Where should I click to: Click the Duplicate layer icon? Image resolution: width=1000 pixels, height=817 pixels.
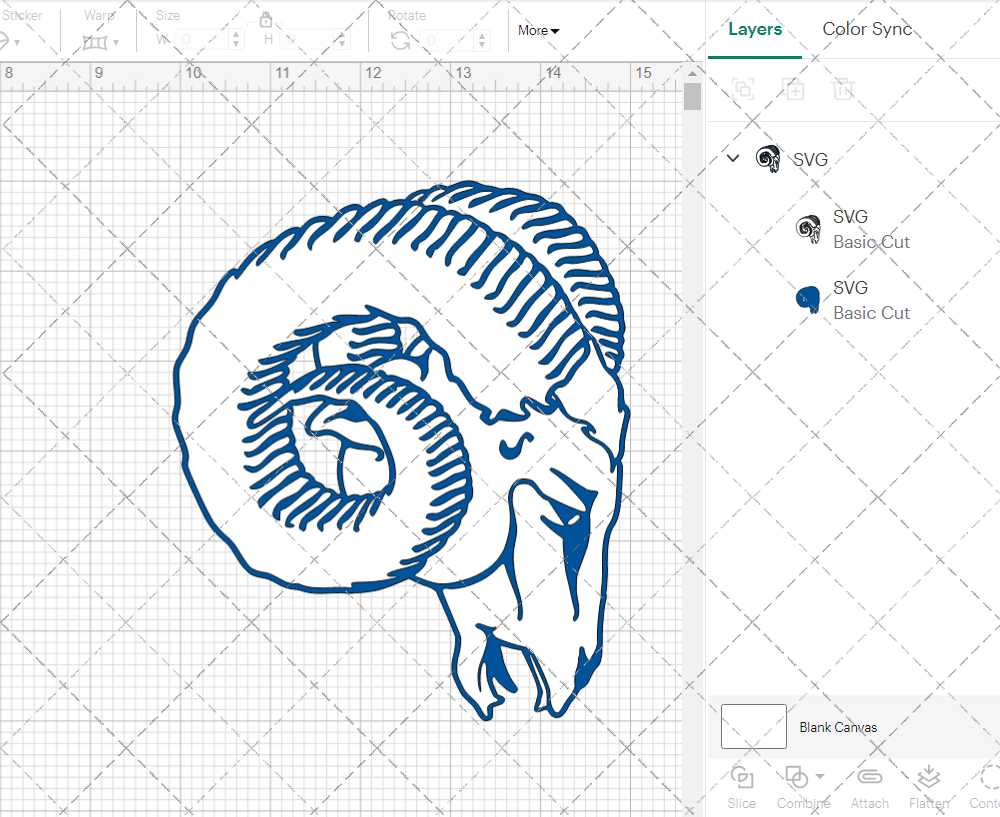point(793,89)
